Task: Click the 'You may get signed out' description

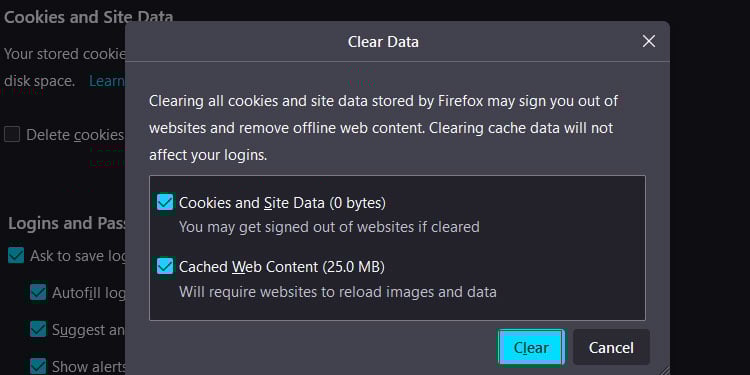Action: point(329,226)
